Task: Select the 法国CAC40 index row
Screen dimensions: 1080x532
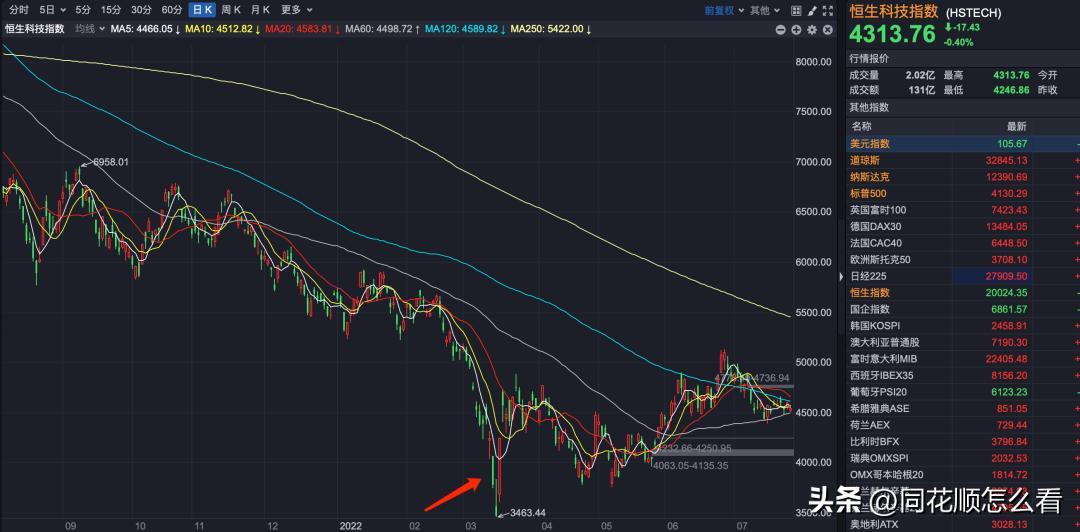Action: 963,243
